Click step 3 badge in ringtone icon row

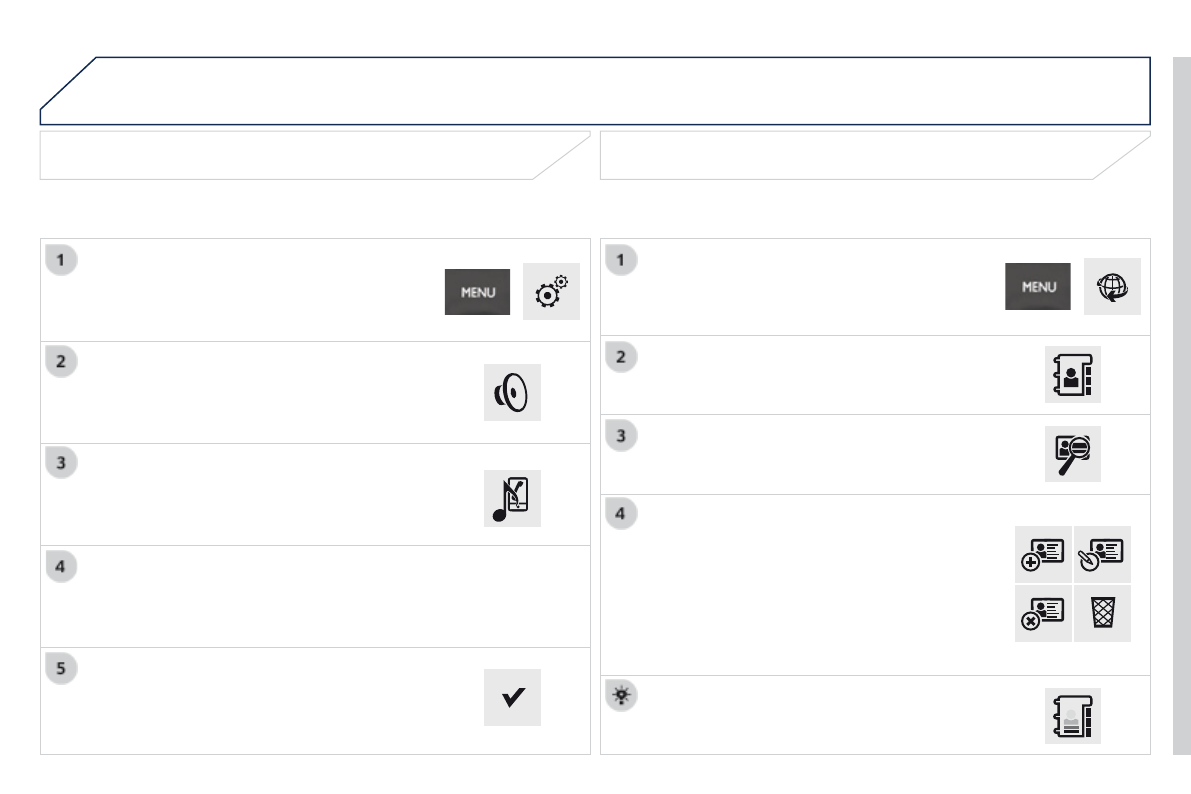pyautogui.click(x=61, y=464)
